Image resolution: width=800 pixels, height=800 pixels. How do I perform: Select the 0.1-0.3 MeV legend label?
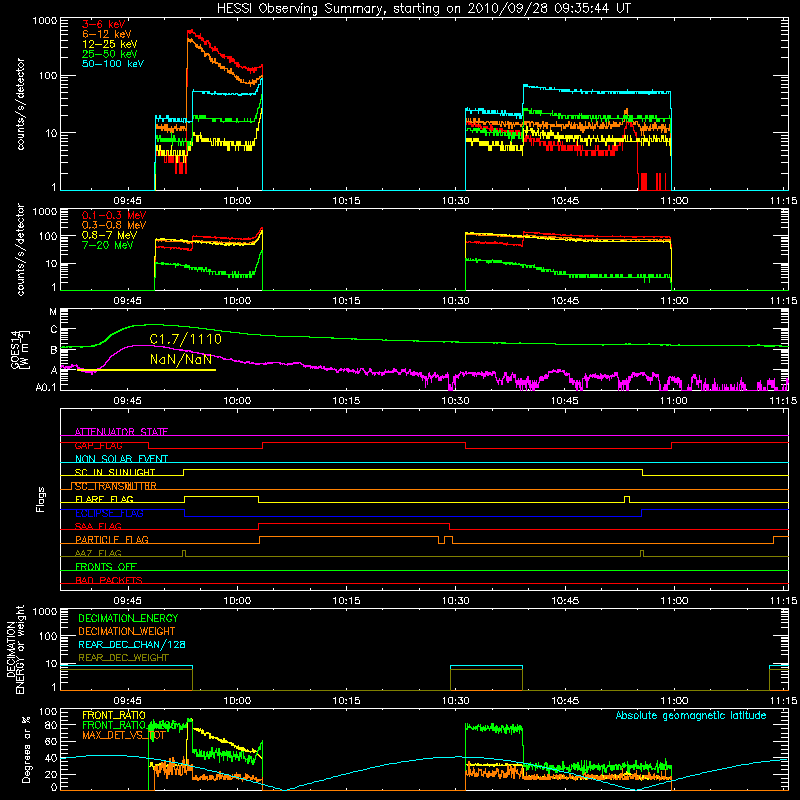pos(114,215)
